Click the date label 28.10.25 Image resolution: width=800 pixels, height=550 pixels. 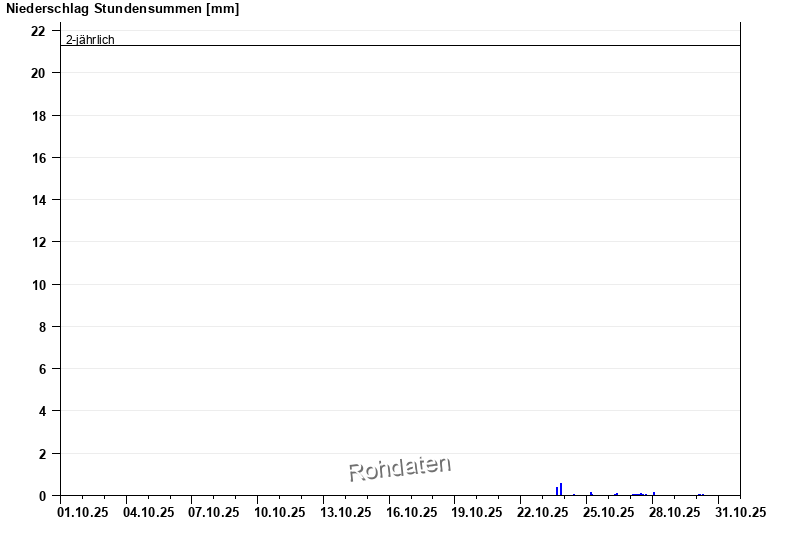674,512
